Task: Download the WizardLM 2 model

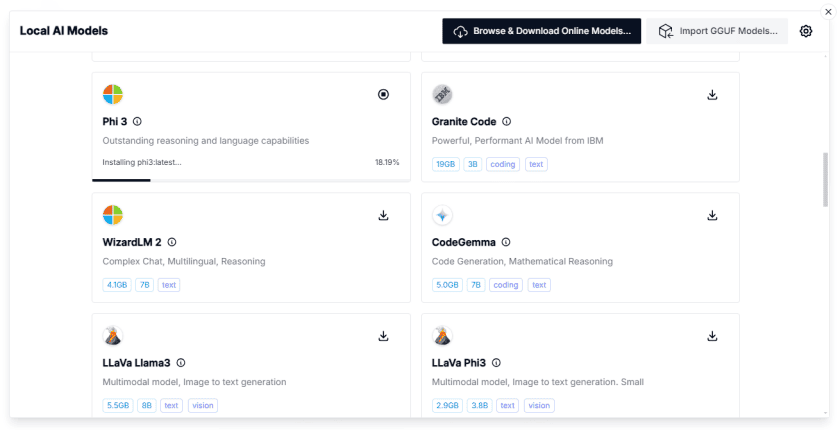Action: 383,215
